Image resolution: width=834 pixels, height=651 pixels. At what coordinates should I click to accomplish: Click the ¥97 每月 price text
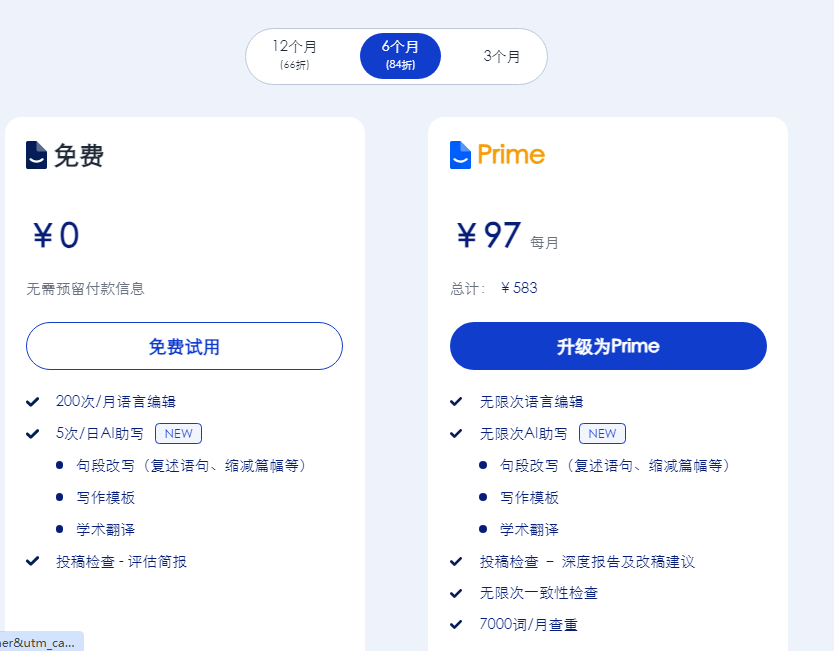tap(507, 236)
